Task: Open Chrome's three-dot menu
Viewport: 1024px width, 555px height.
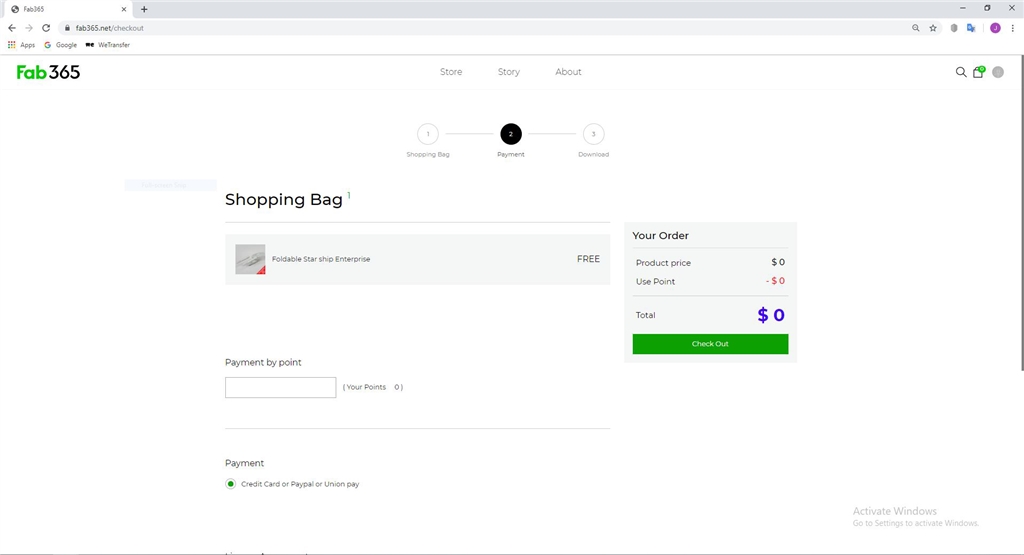Action: point(1012,28)
